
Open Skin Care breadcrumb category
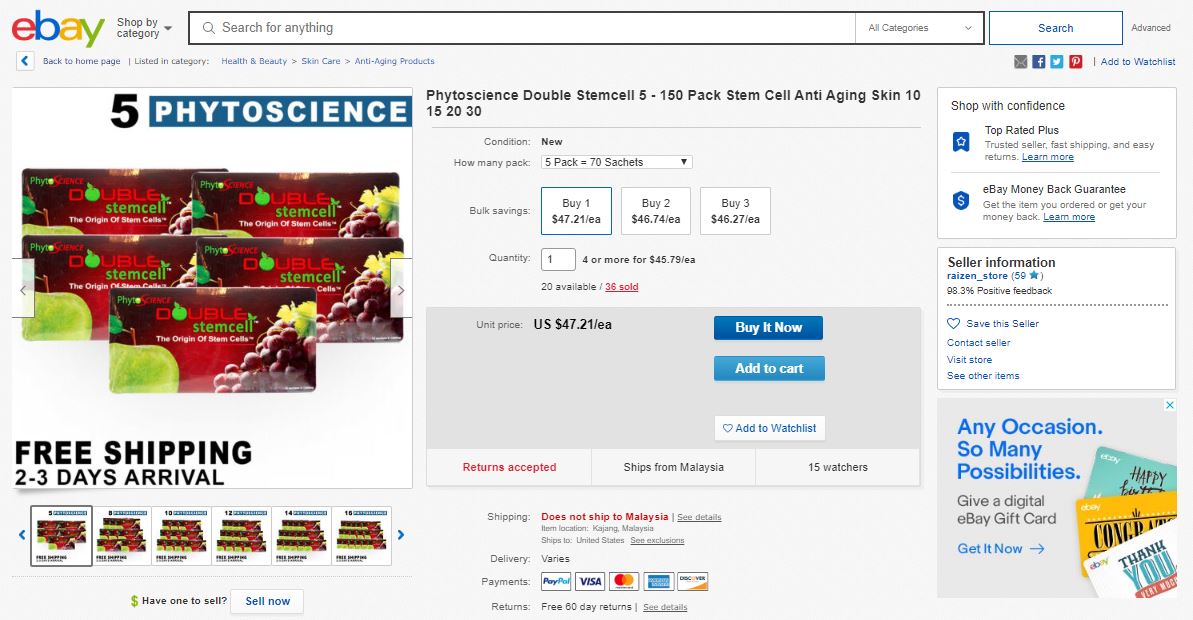click(321, 61)
